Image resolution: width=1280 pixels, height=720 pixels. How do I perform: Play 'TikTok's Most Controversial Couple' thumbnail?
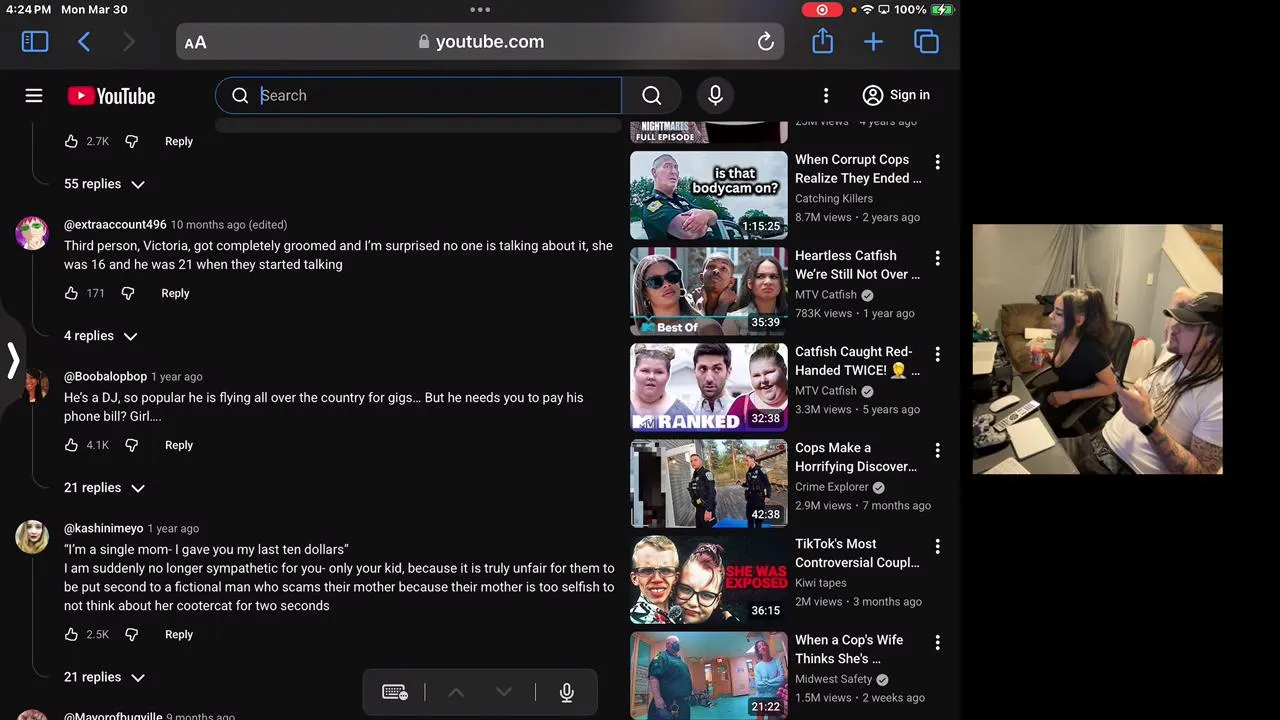(x=709, y=579)
